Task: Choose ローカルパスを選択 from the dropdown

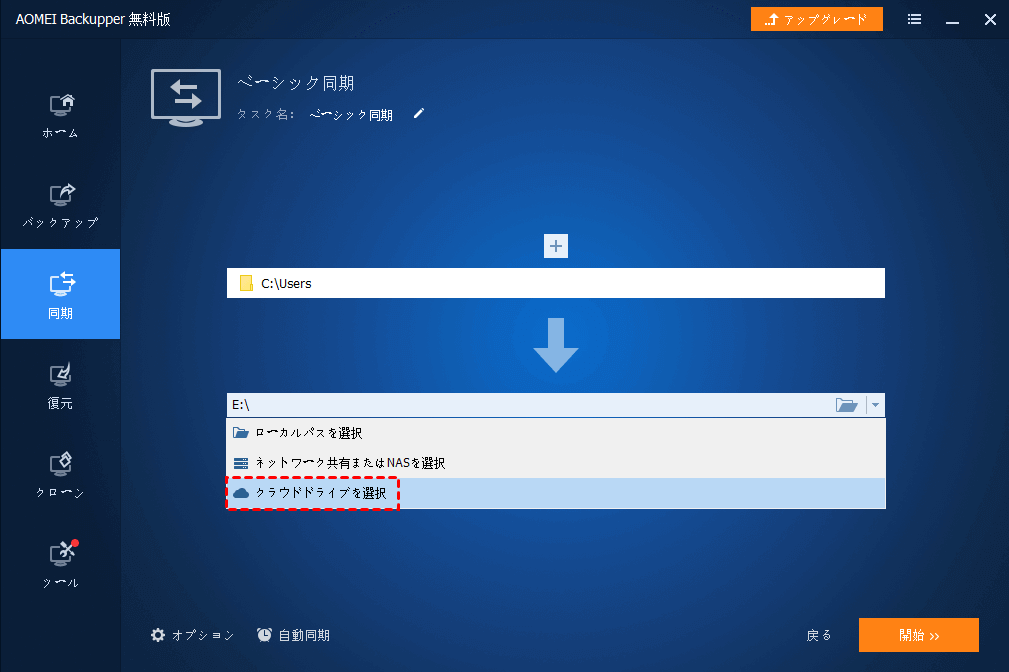Action: point(556,433)
